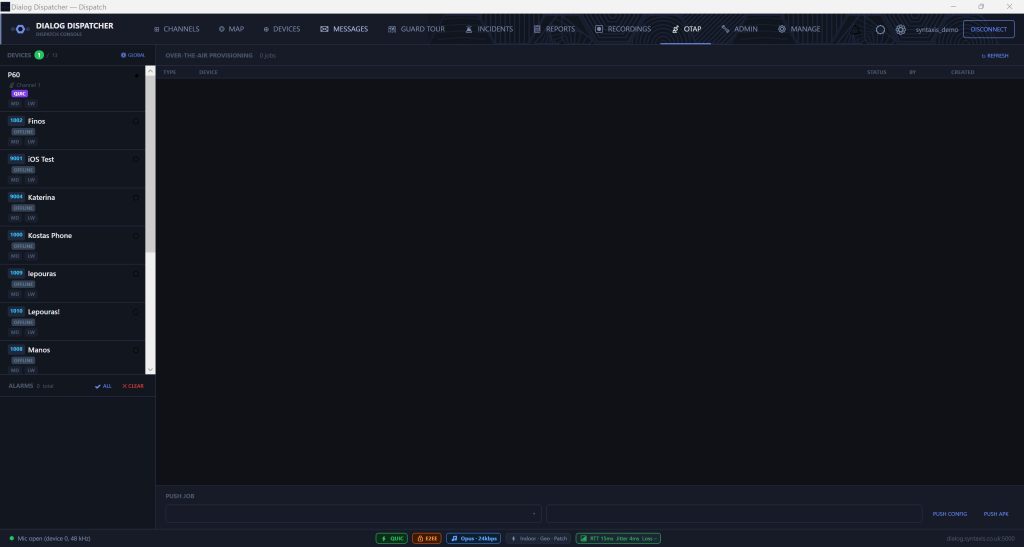Click the Indoor Geo Patch status badge
This screenshot has width=1024, height=547.
tap(538, 539)
